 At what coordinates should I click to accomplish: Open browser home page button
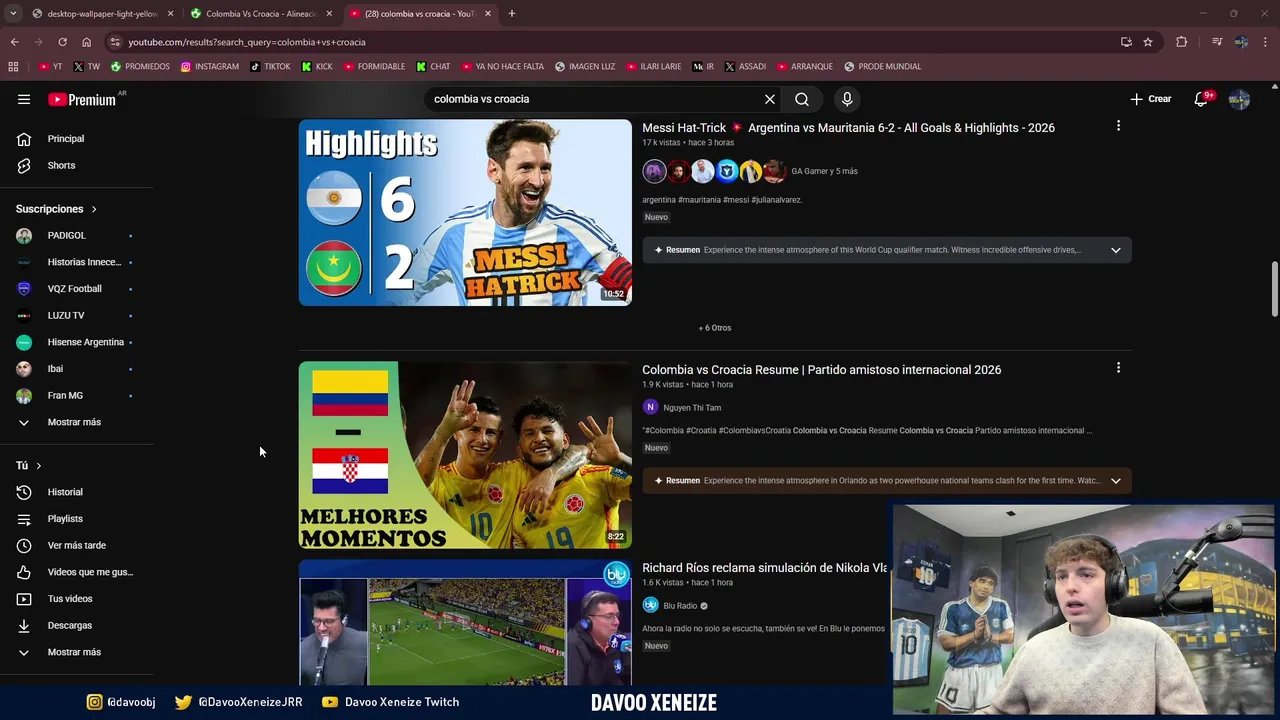[86, 42]
